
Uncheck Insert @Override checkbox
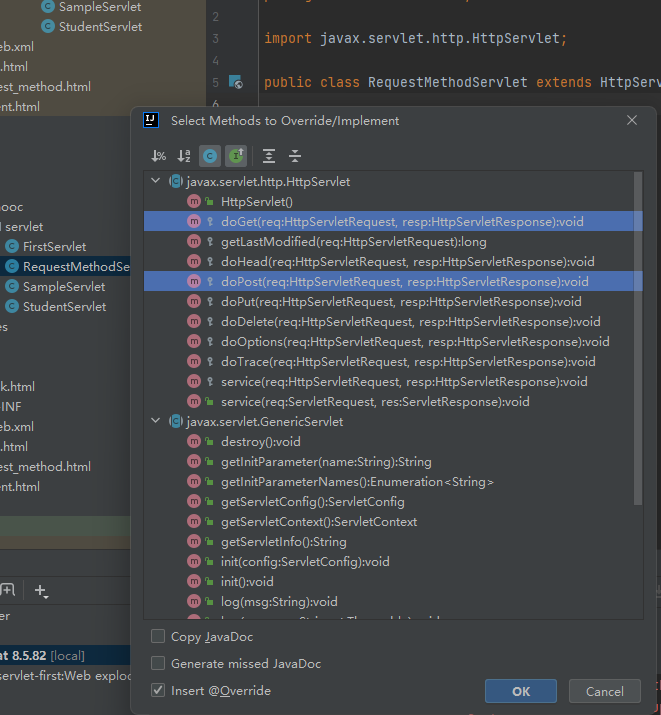158,690
